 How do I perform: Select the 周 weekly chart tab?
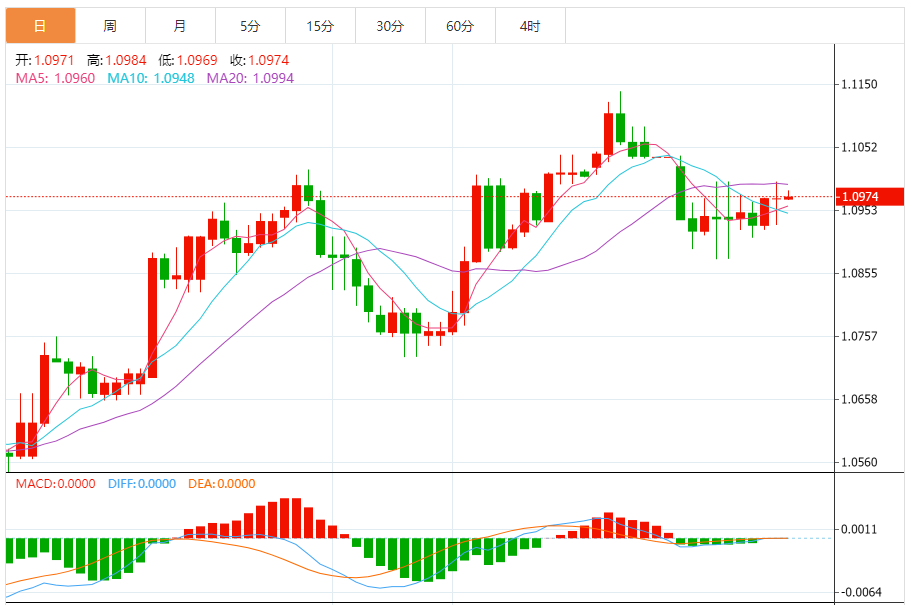[110, 26]
